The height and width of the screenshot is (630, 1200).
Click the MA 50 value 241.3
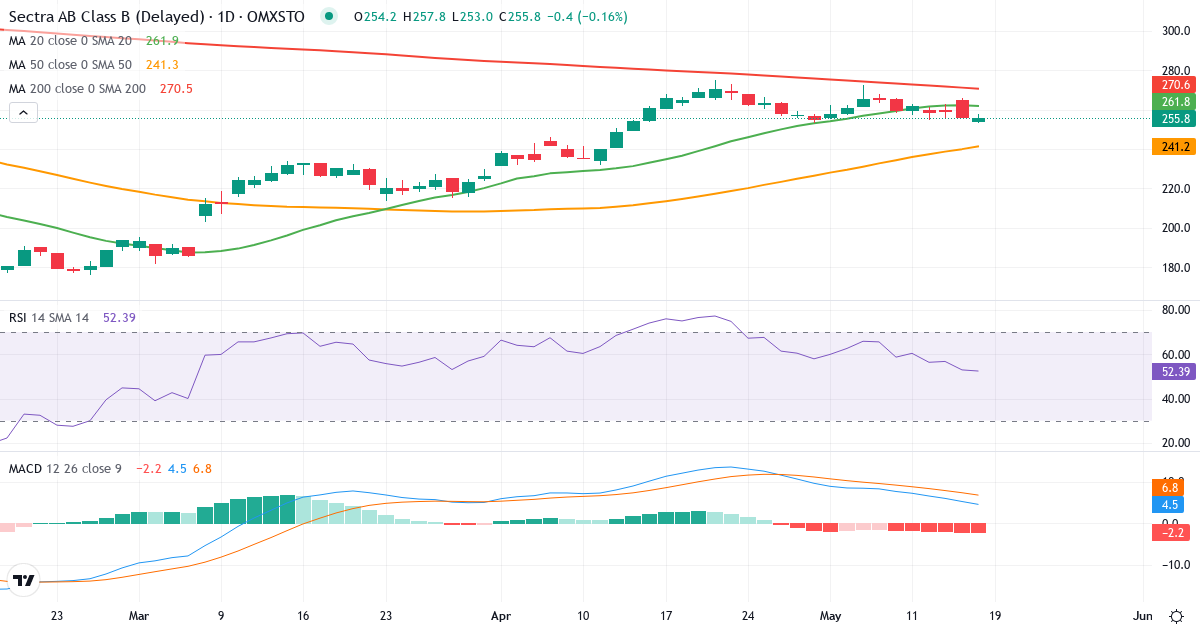(162, 65)
